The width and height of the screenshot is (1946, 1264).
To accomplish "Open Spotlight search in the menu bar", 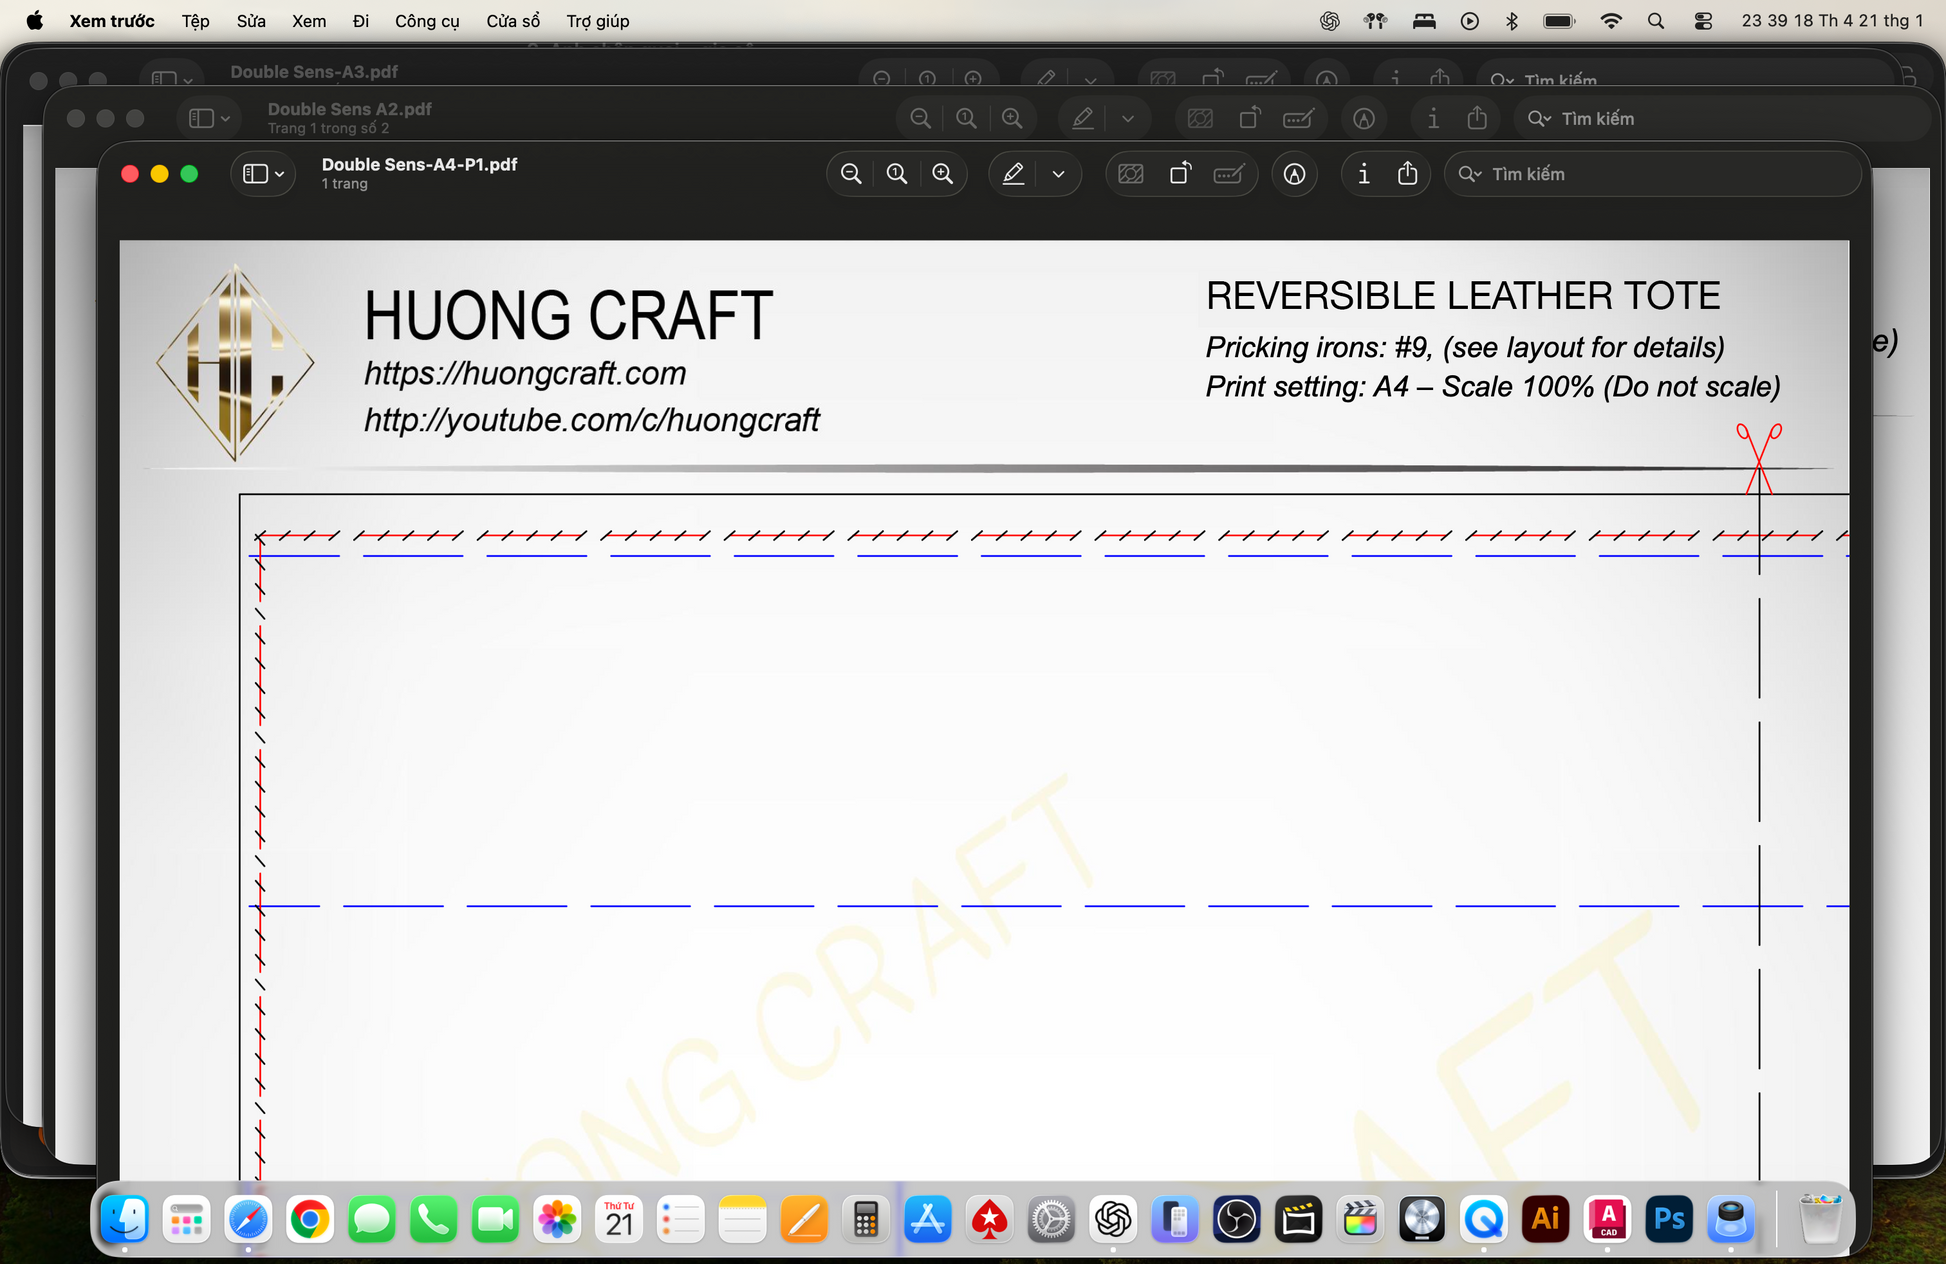I will [x=1656, y=21].
